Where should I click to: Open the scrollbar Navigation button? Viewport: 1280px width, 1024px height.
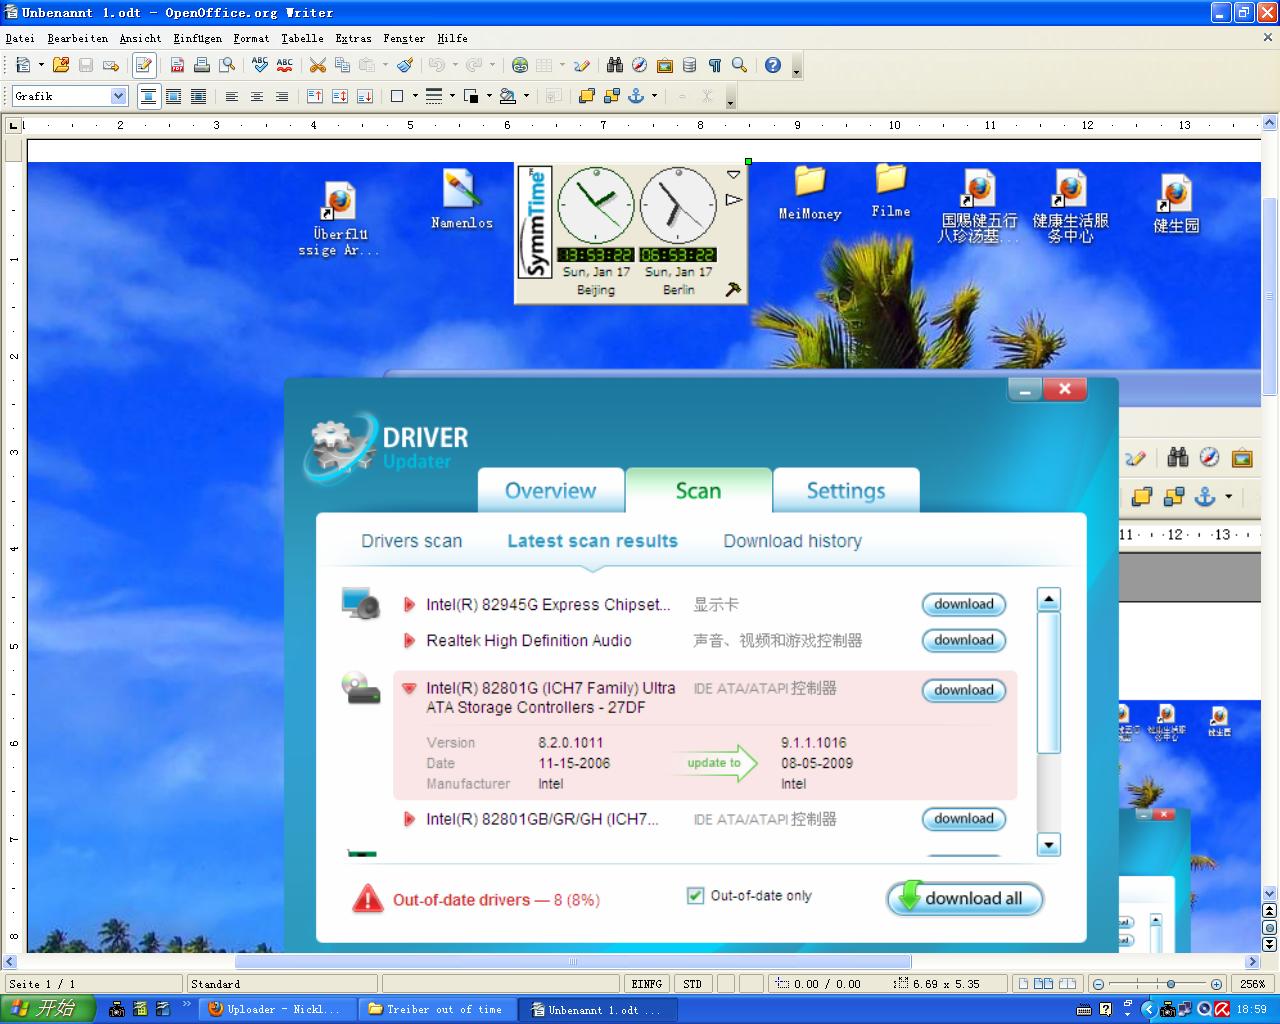click(1270, 927)
